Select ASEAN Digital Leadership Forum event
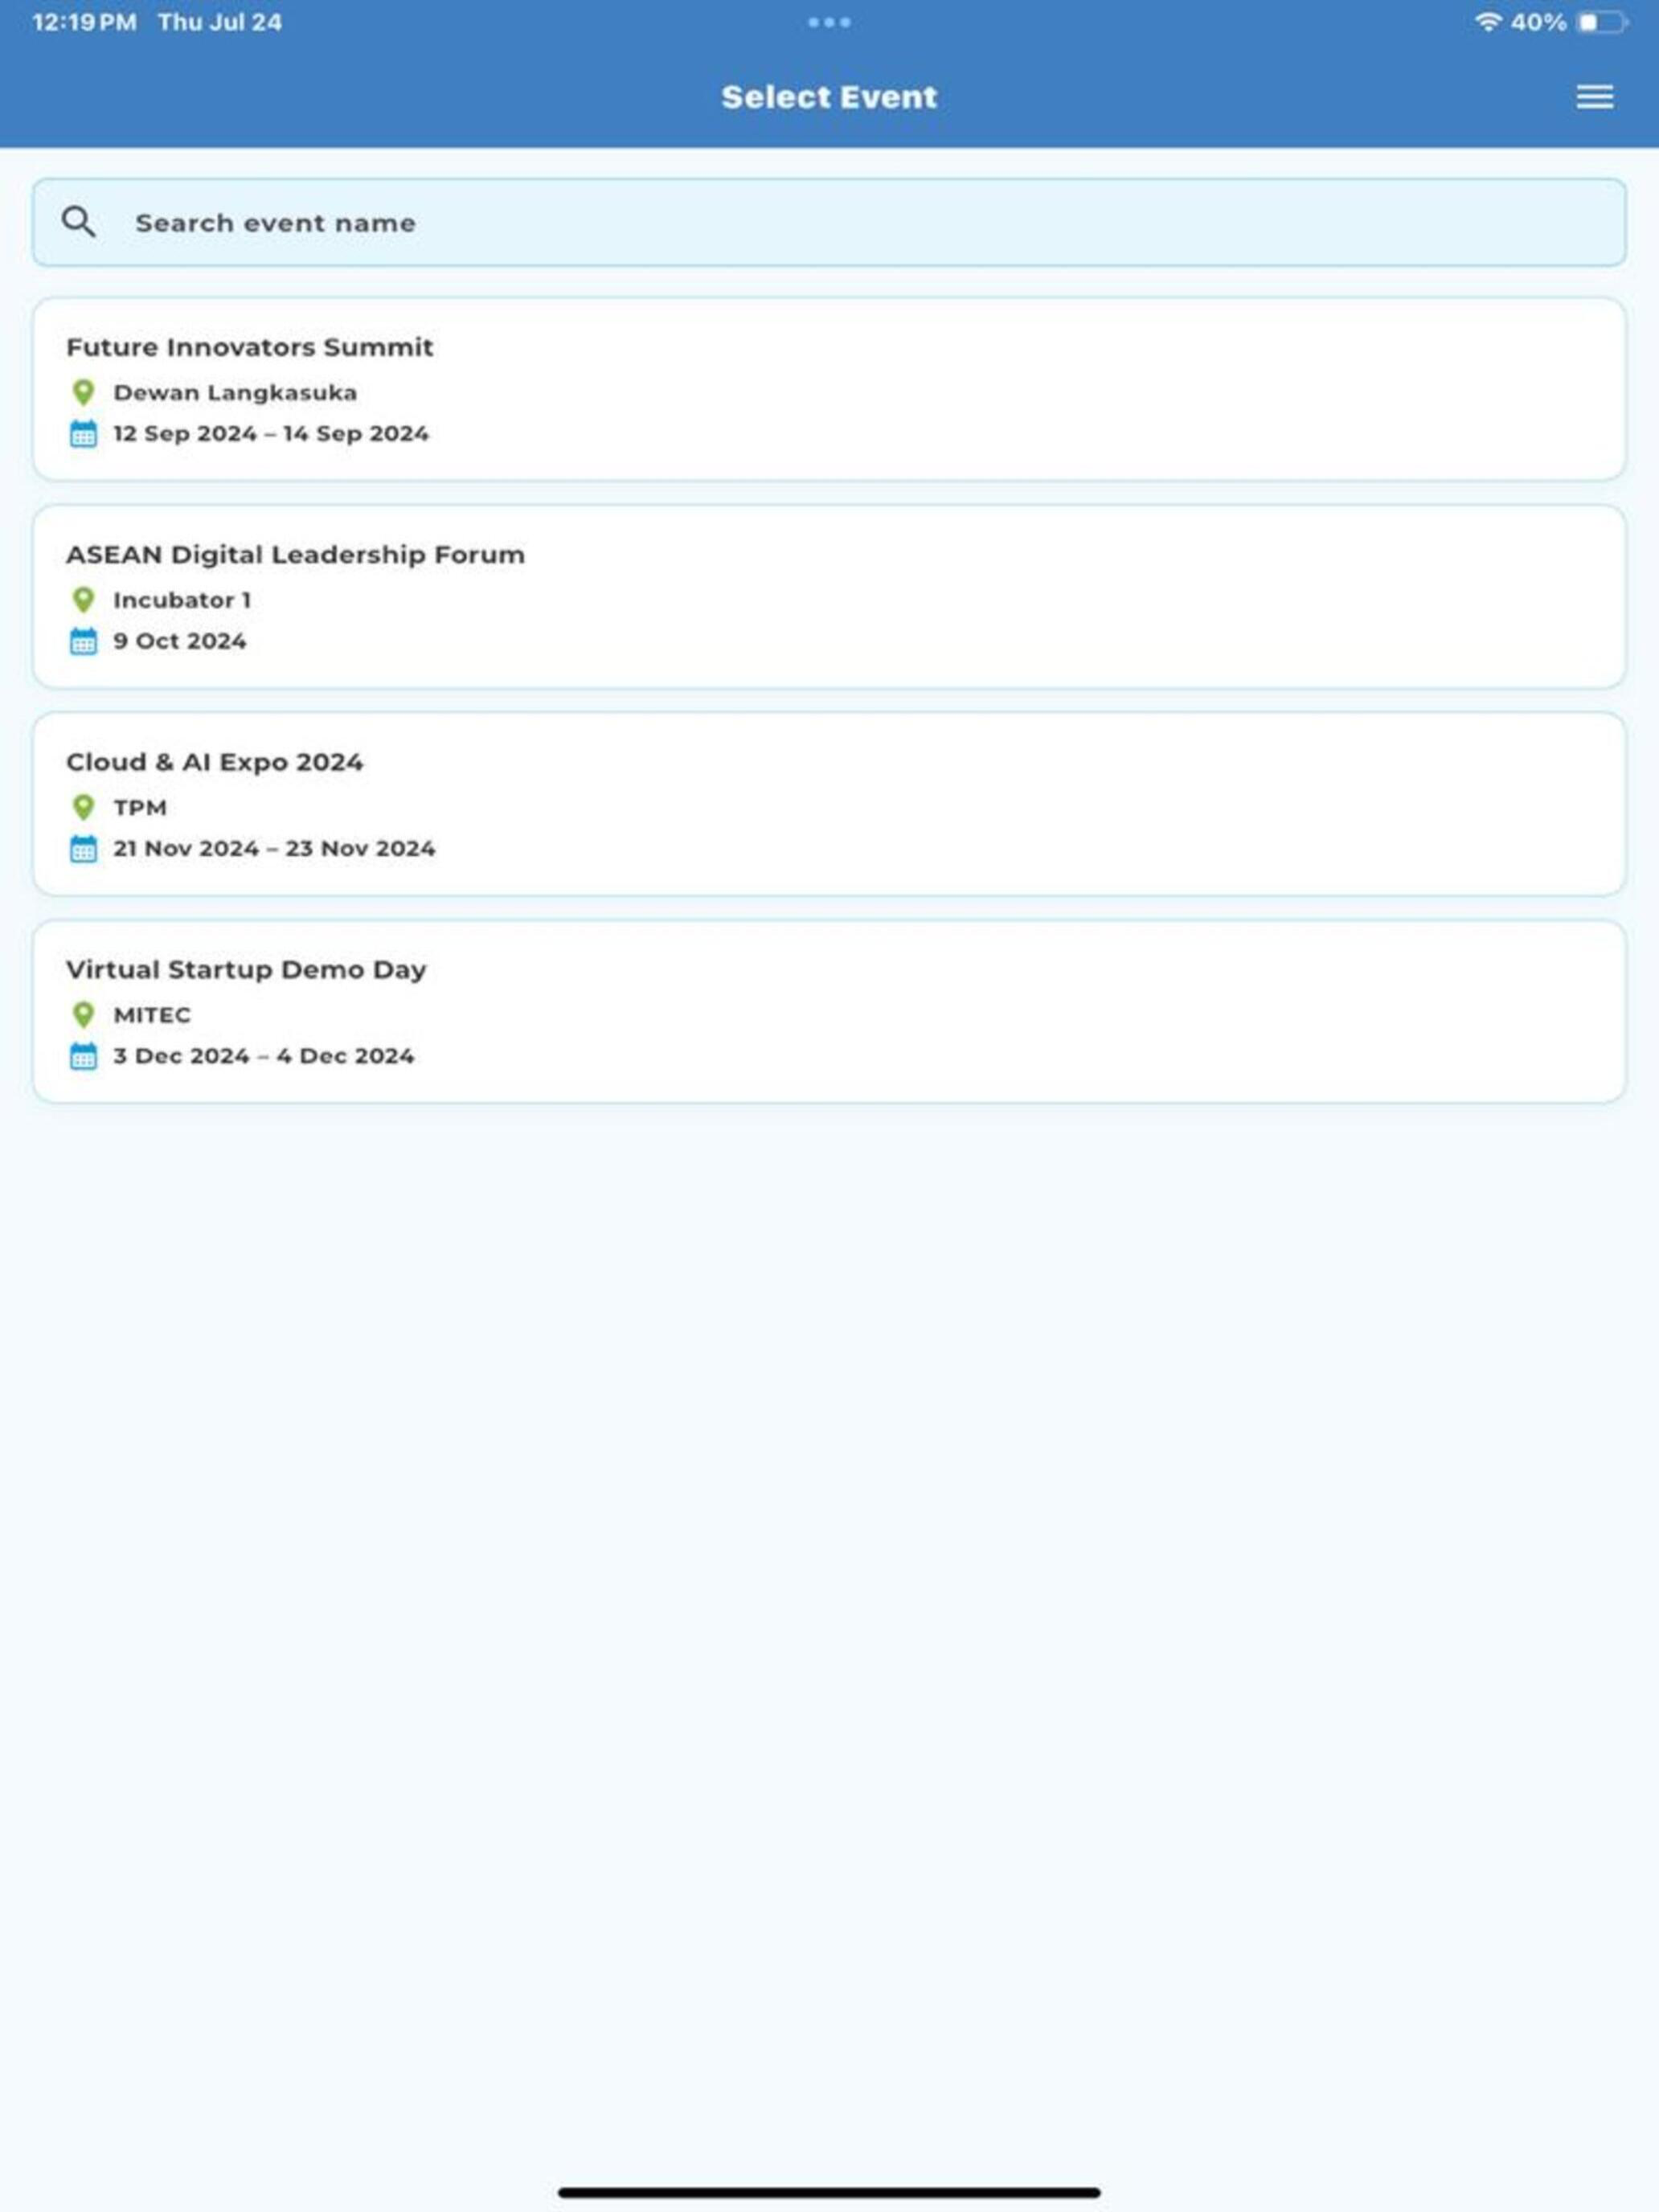This screenshot has width=1659, height=2212. pyautogui.click(x=829, y=597)
